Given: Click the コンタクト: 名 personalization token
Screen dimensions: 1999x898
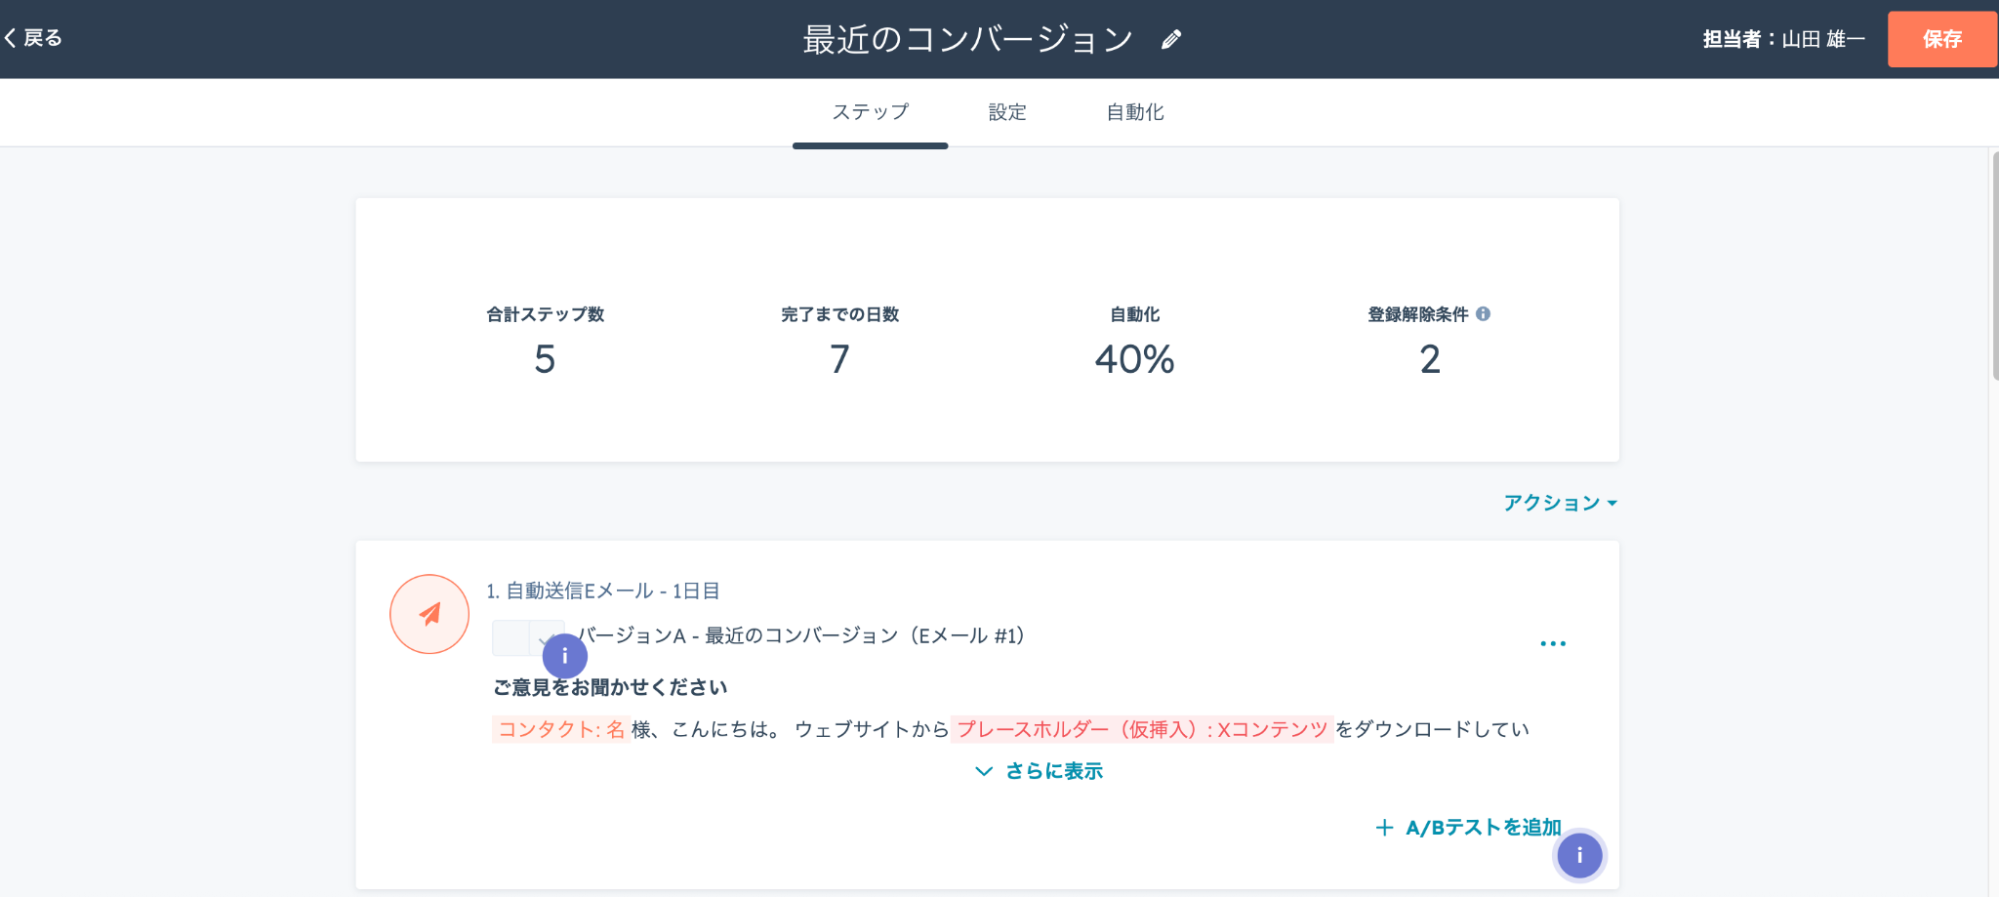Looking at the screenshot, I should click(561, 729).
